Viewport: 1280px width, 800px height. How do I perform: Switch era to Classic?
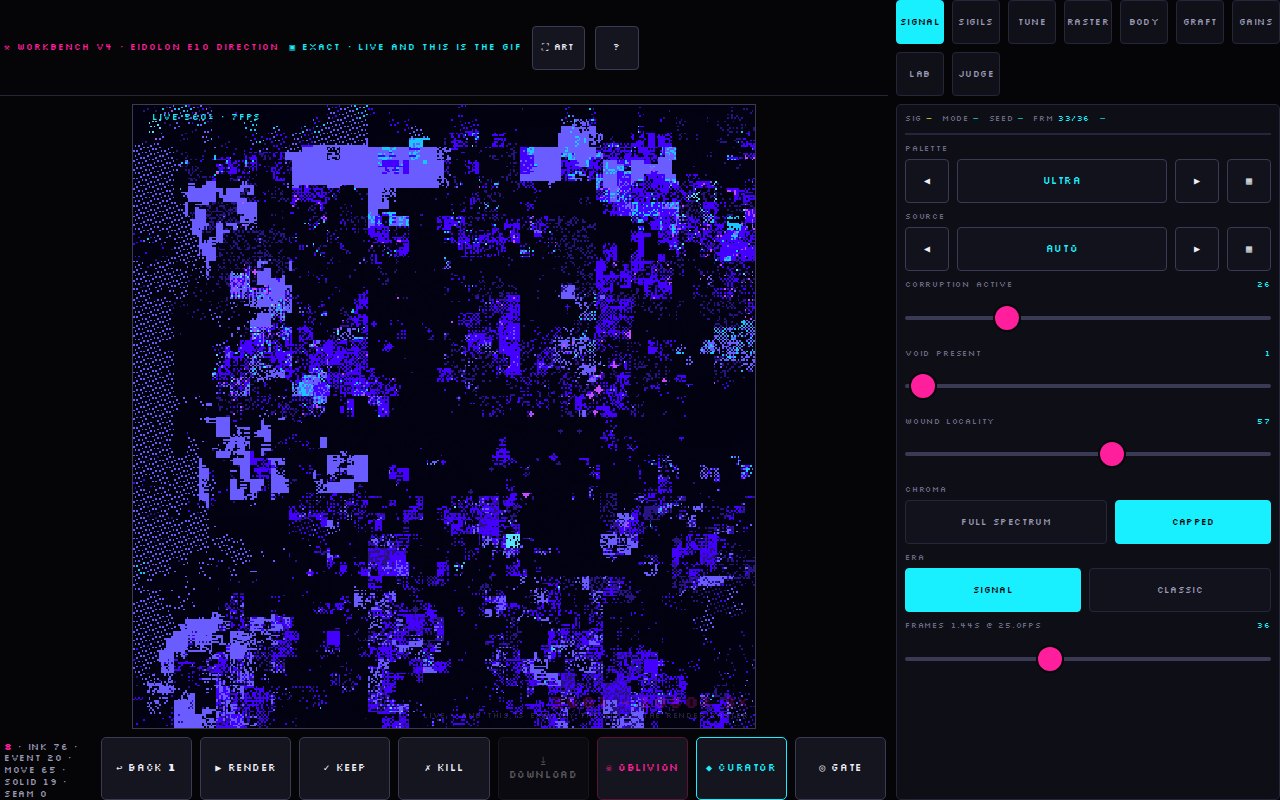(x=1180, y=590)
